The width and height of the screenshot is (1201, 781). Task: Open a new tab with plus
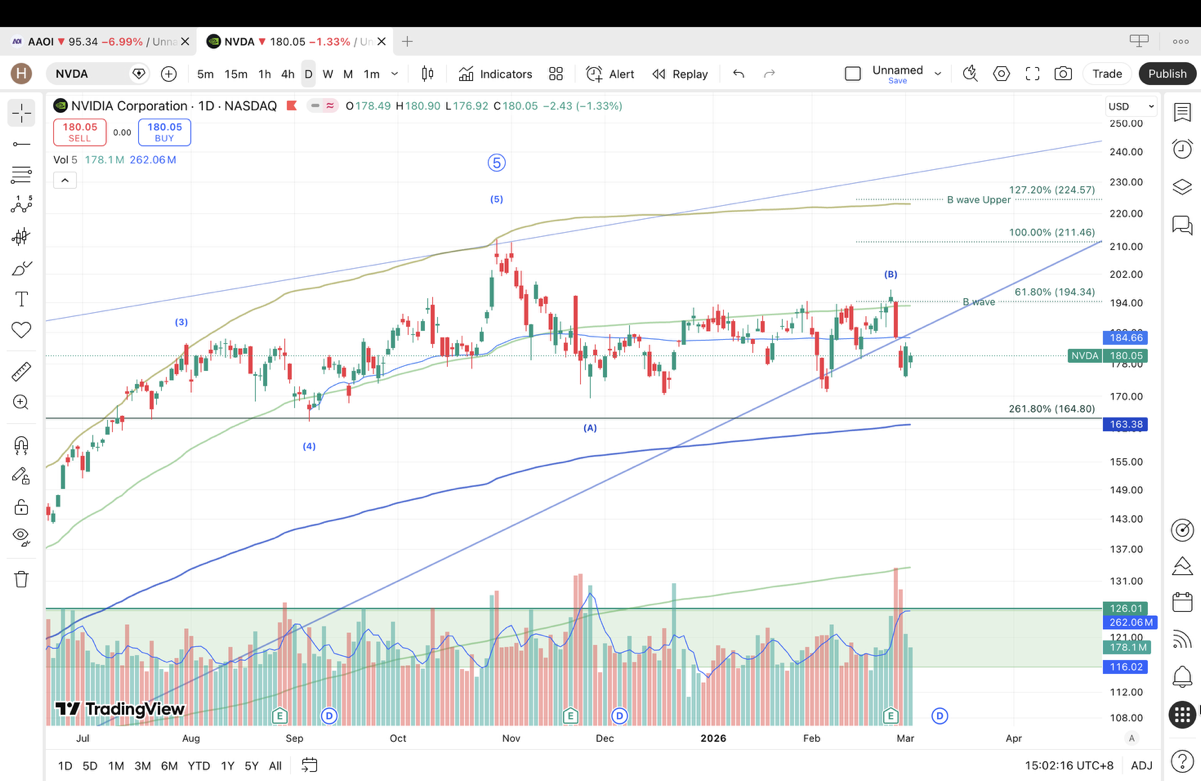point(407,42)
